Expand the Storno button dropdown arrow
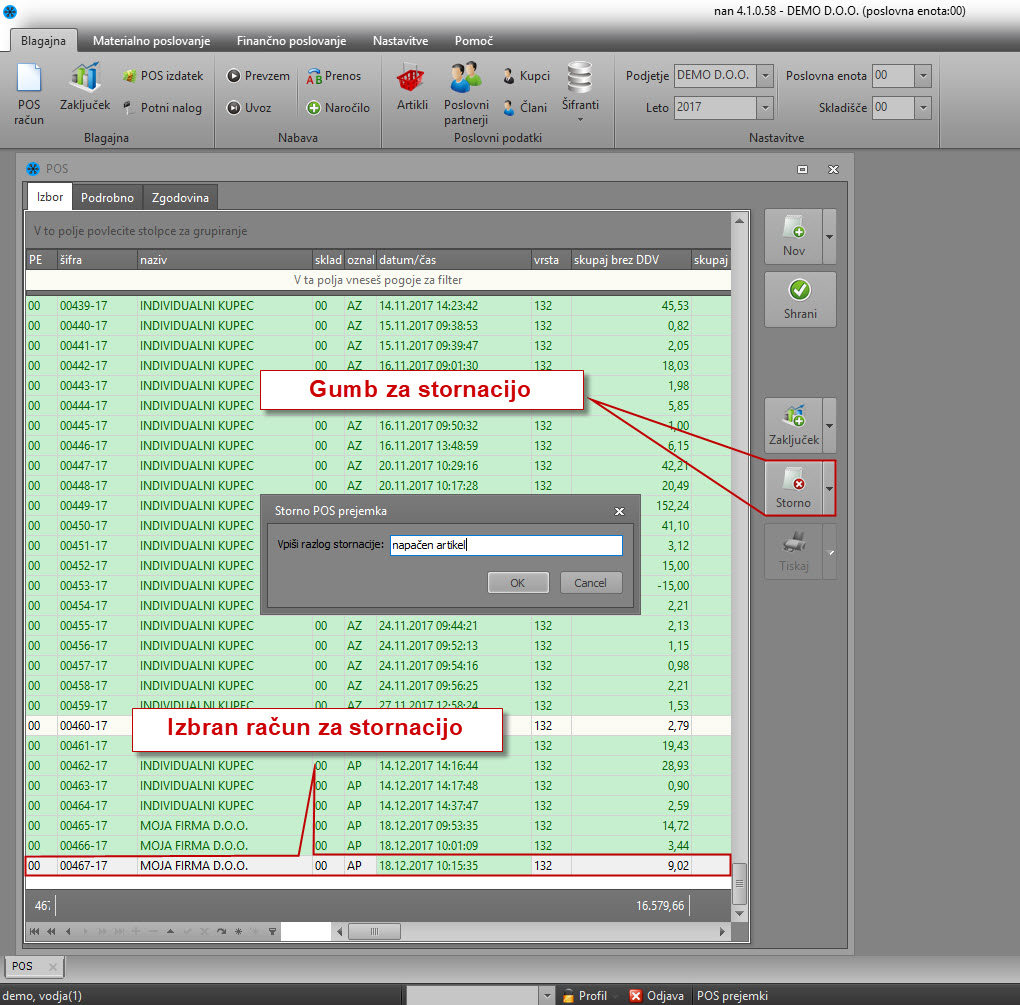1020x1005 pixels. coord(829,489)
